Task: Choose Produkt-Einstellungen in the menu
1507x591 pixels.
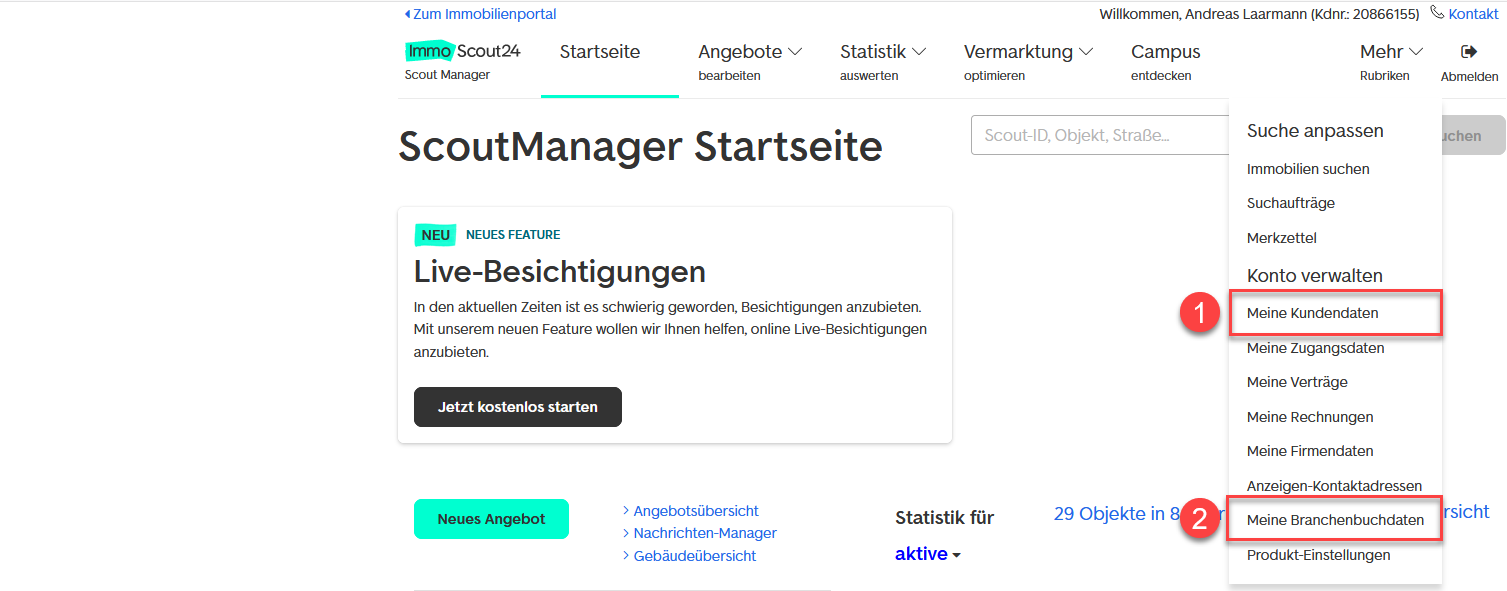Action: coord(1318,555)
